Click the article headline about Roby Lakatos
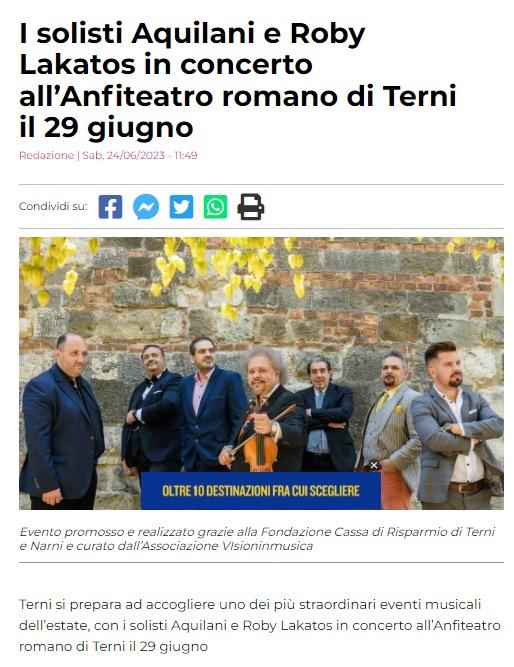The width and height of the screenshot is (514, 667). pyautogui.click(x=238, y=80)
